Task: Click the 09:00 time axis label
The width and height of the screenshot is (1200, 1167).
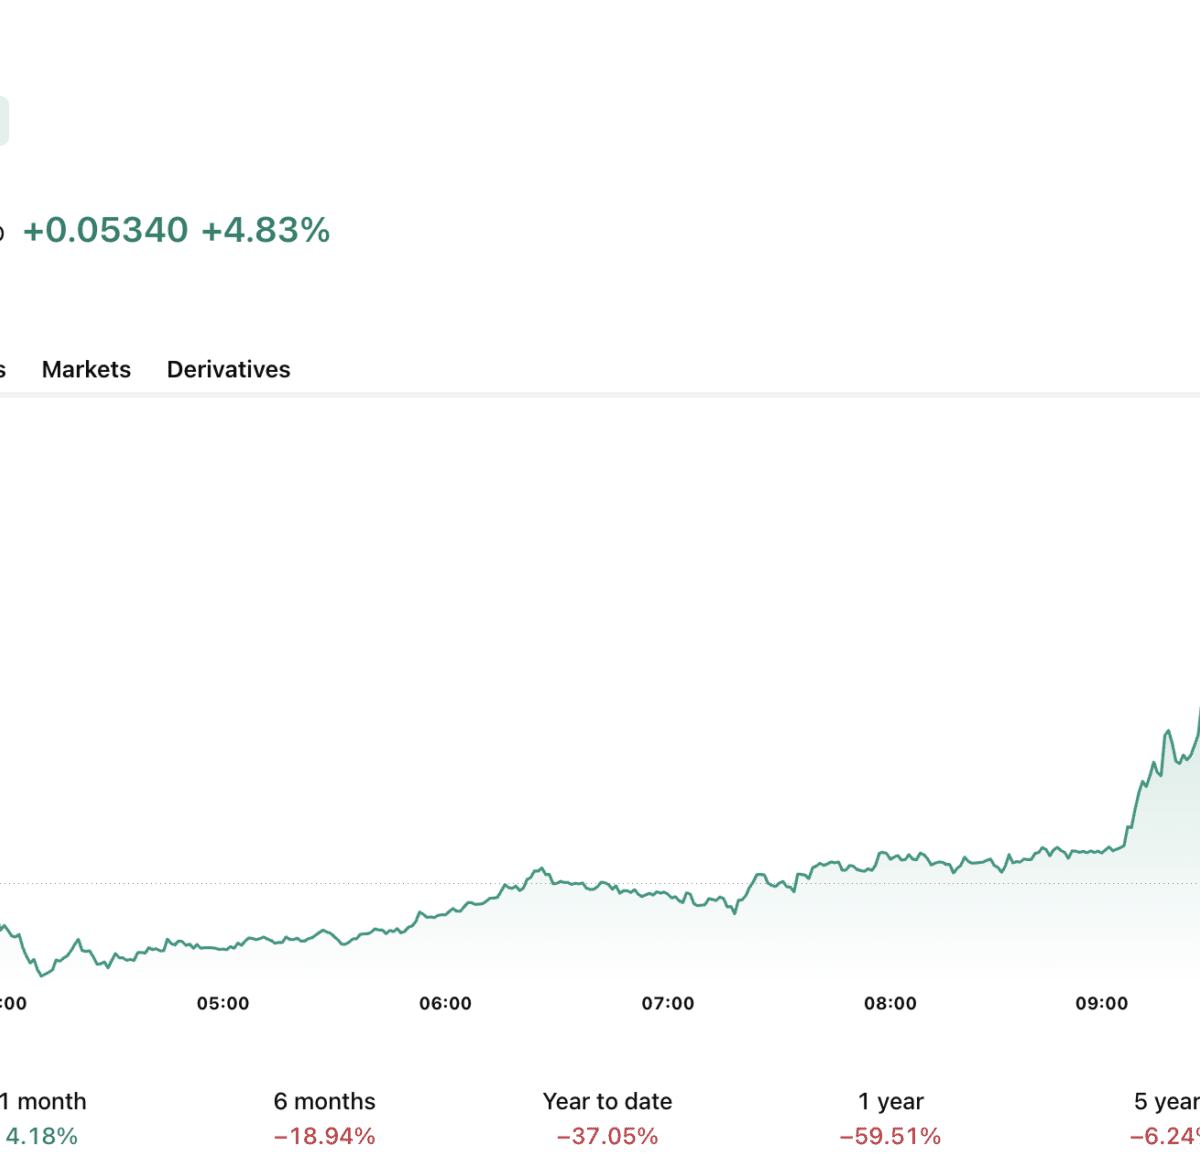Action: click(1101, 1003)
